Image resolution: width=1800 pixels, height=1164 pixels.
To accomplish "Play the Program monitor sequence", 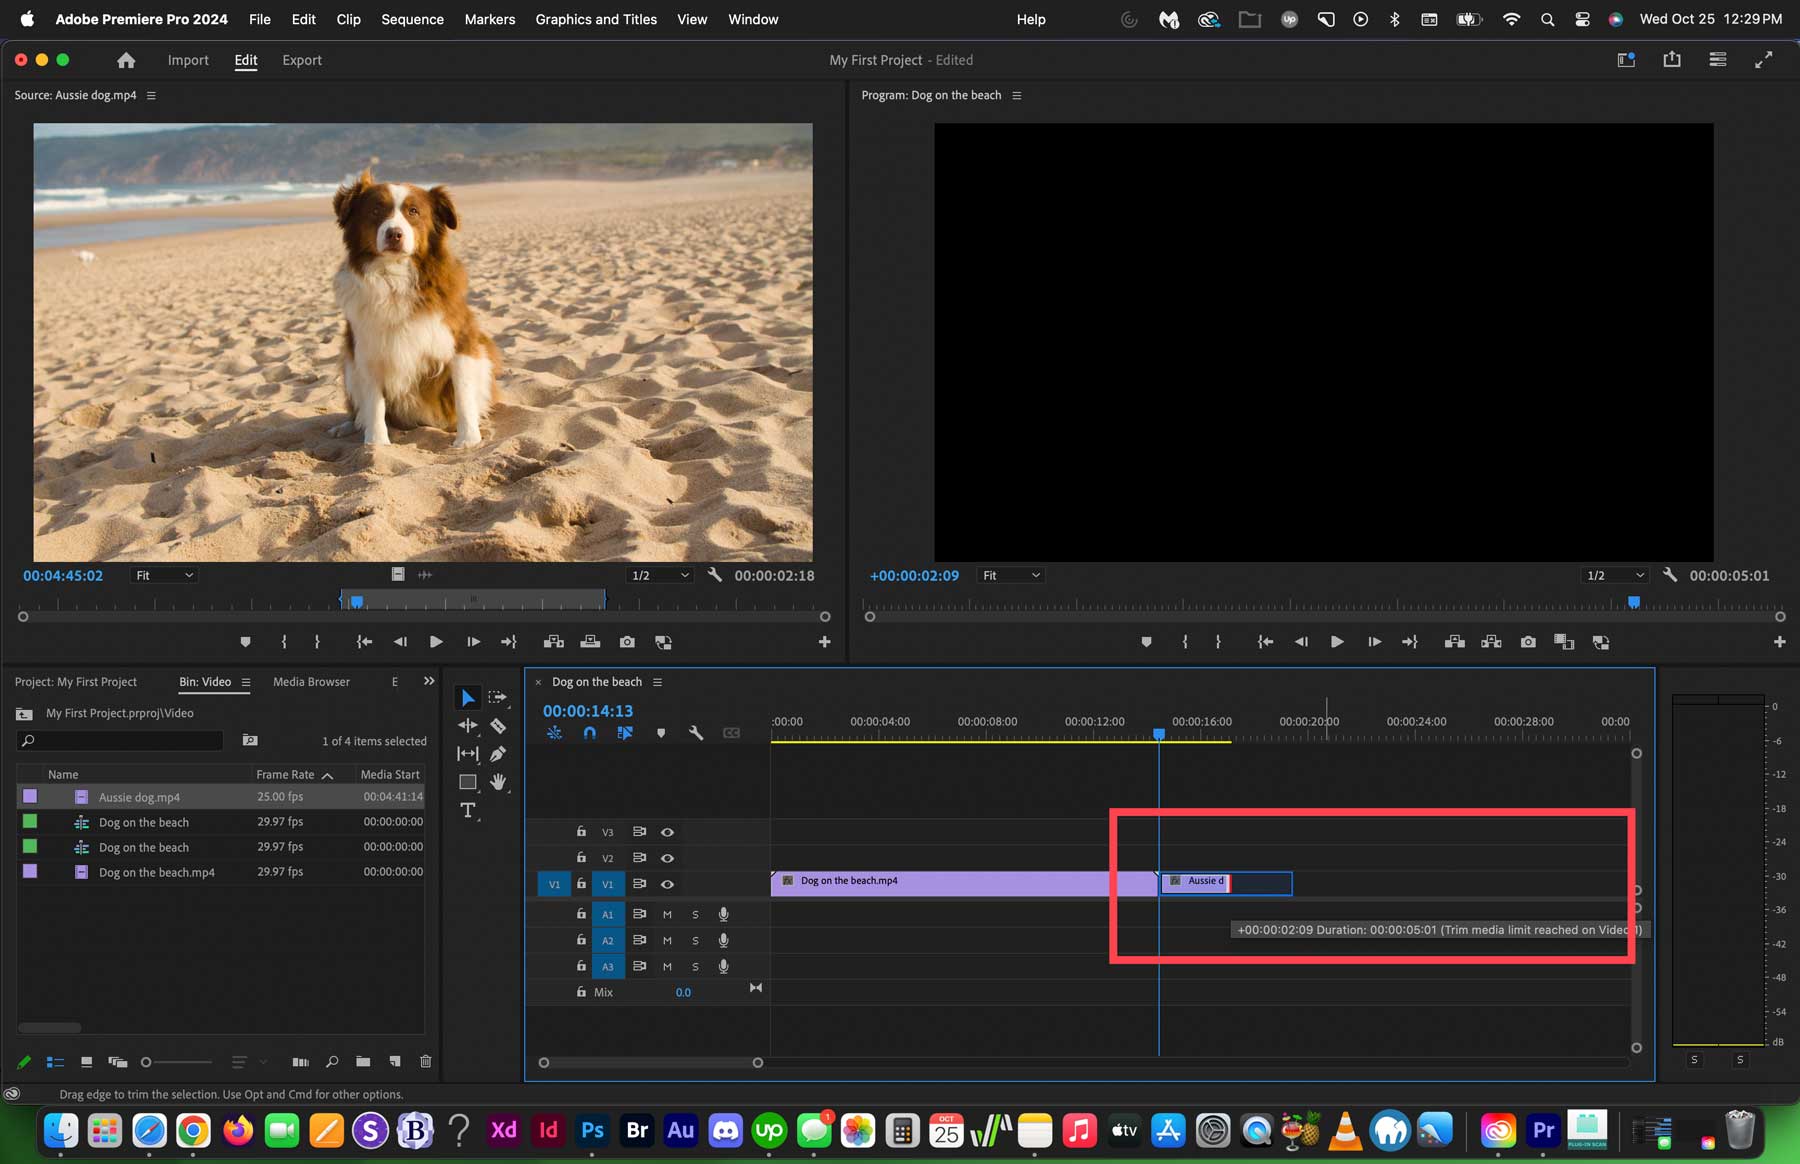I will coord(1337,642).
